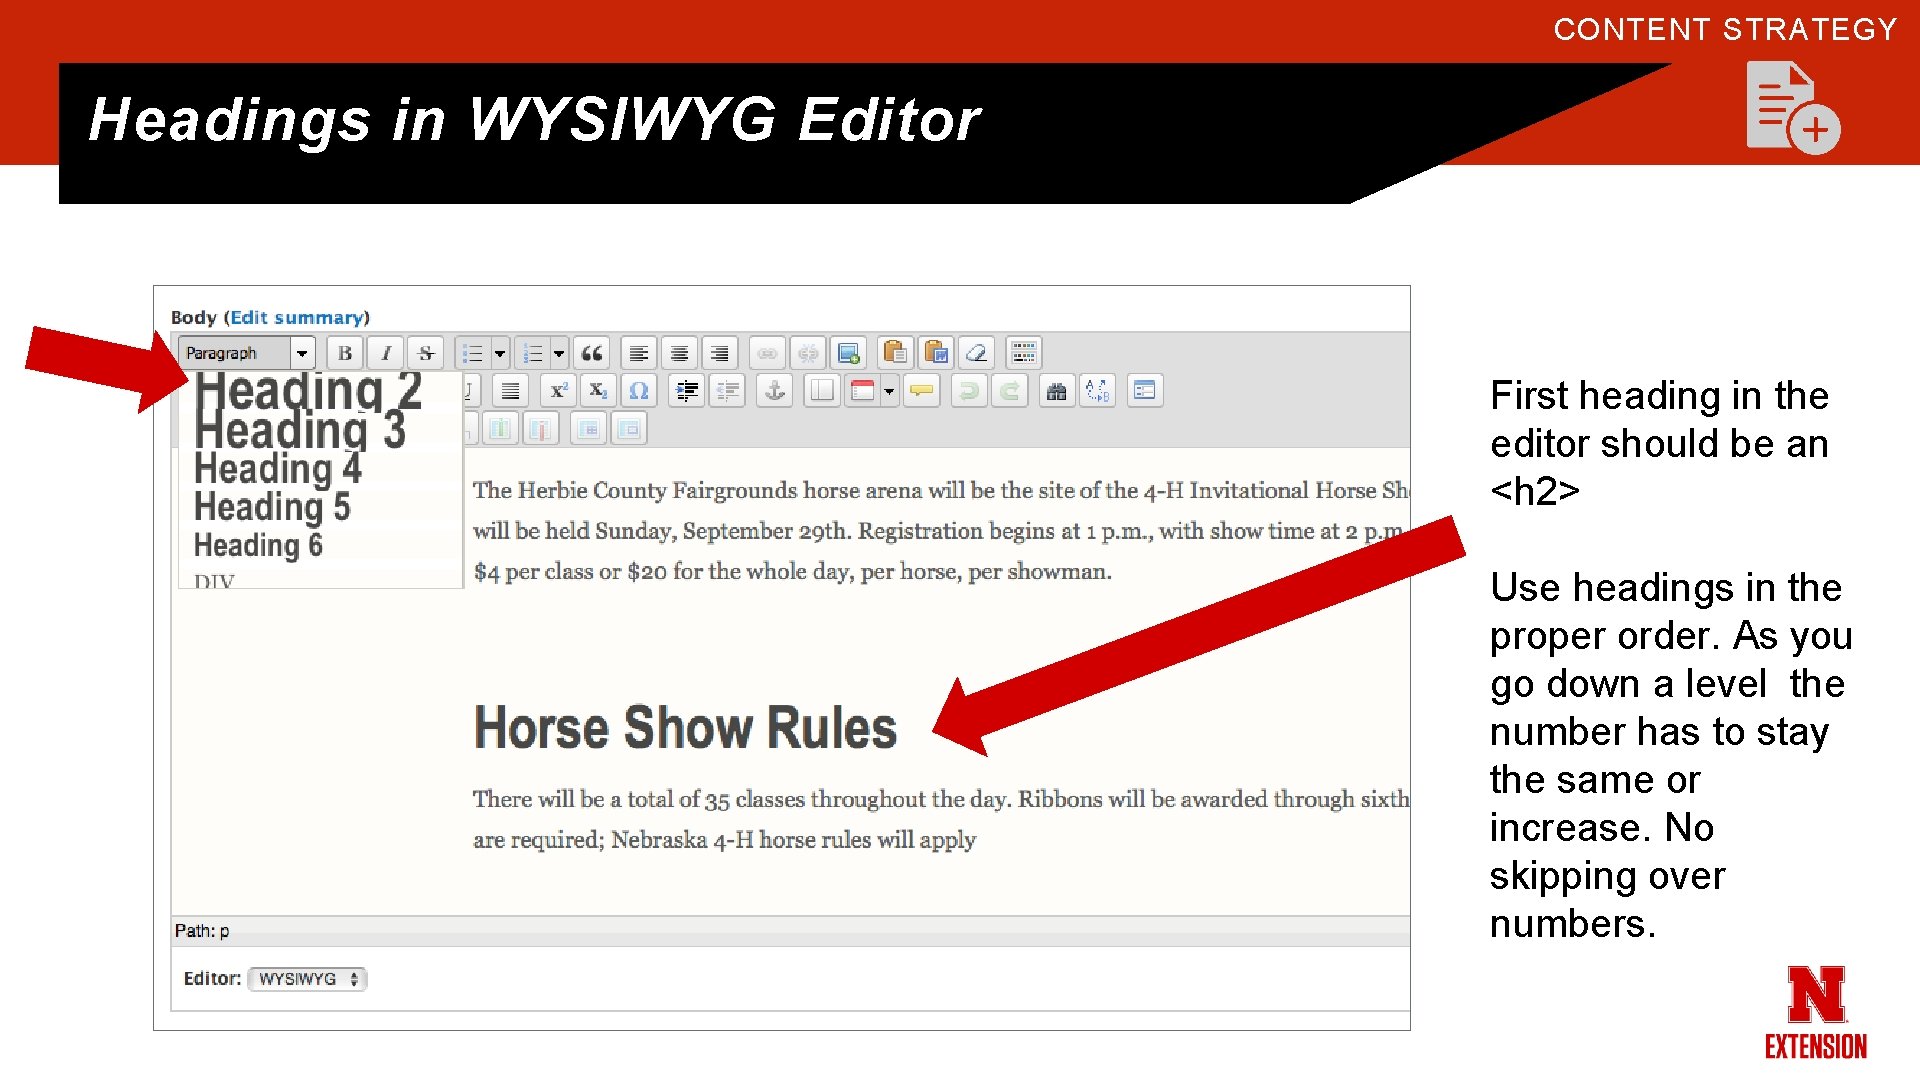Click the paste from Word icon
The width and height of the screenshot is (1920, 1080).
[x=936, y=353]
